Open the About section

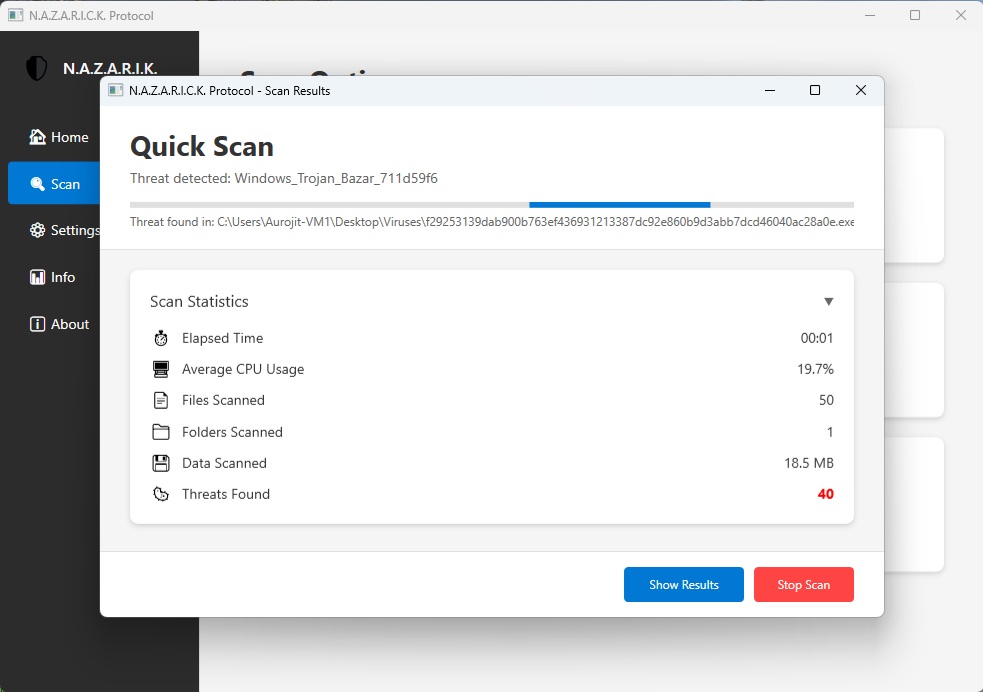58,324
